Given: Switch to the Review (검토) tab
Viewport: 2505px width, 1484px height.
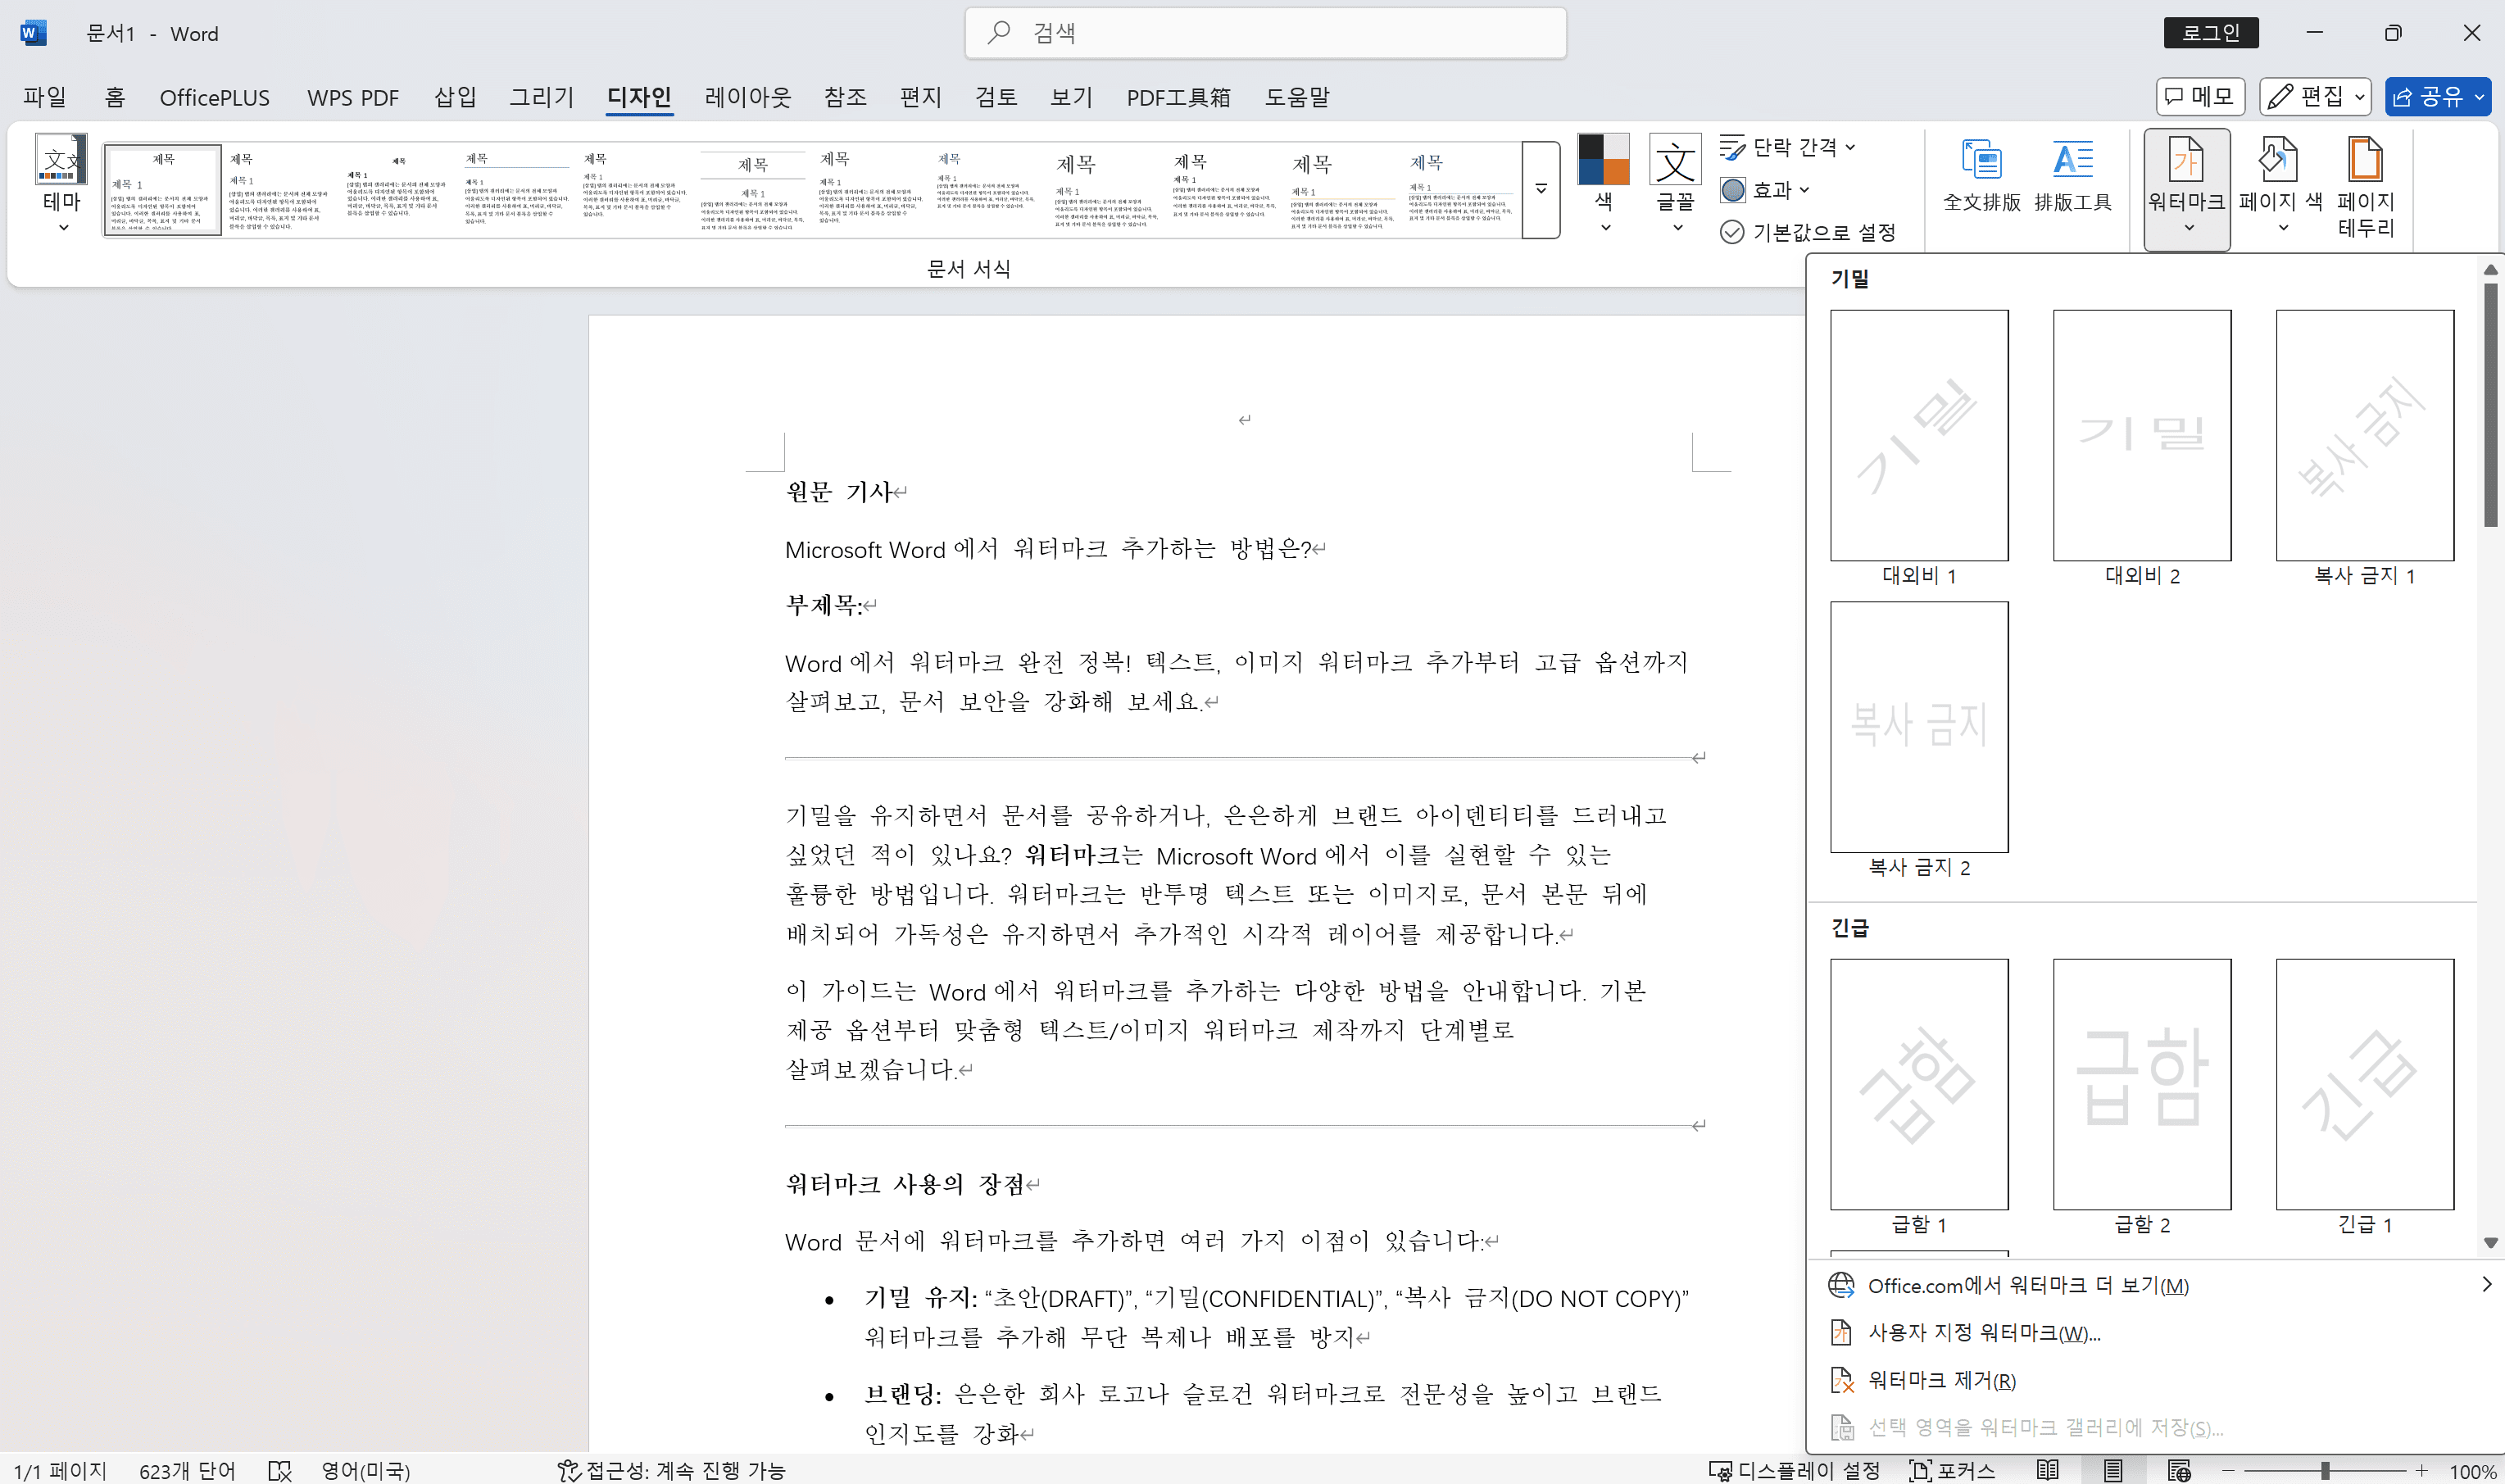Looking at the screenshot, I should pyautogui.click(x=996, y=97).
